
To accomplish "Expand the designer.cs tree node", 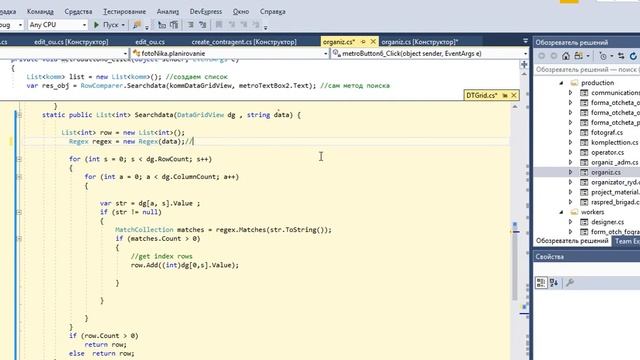I will (571, 222).
